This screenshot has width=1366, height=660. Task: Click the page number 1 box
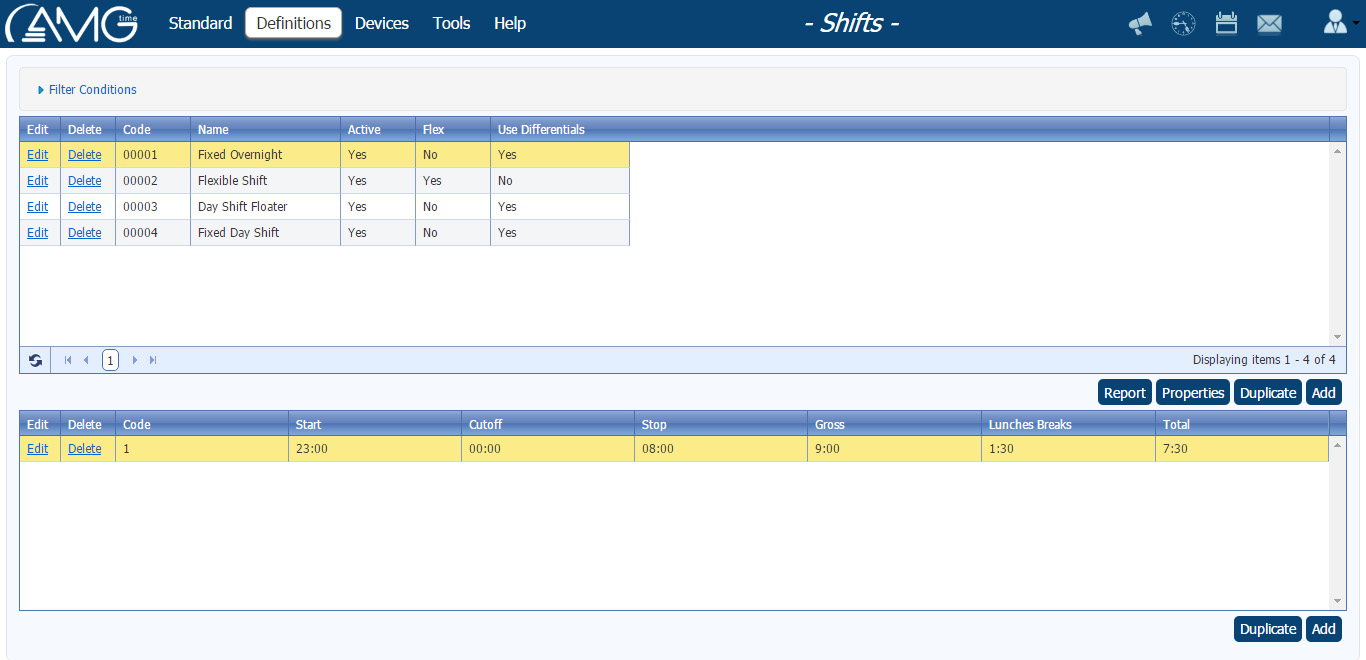coord(110,359)
